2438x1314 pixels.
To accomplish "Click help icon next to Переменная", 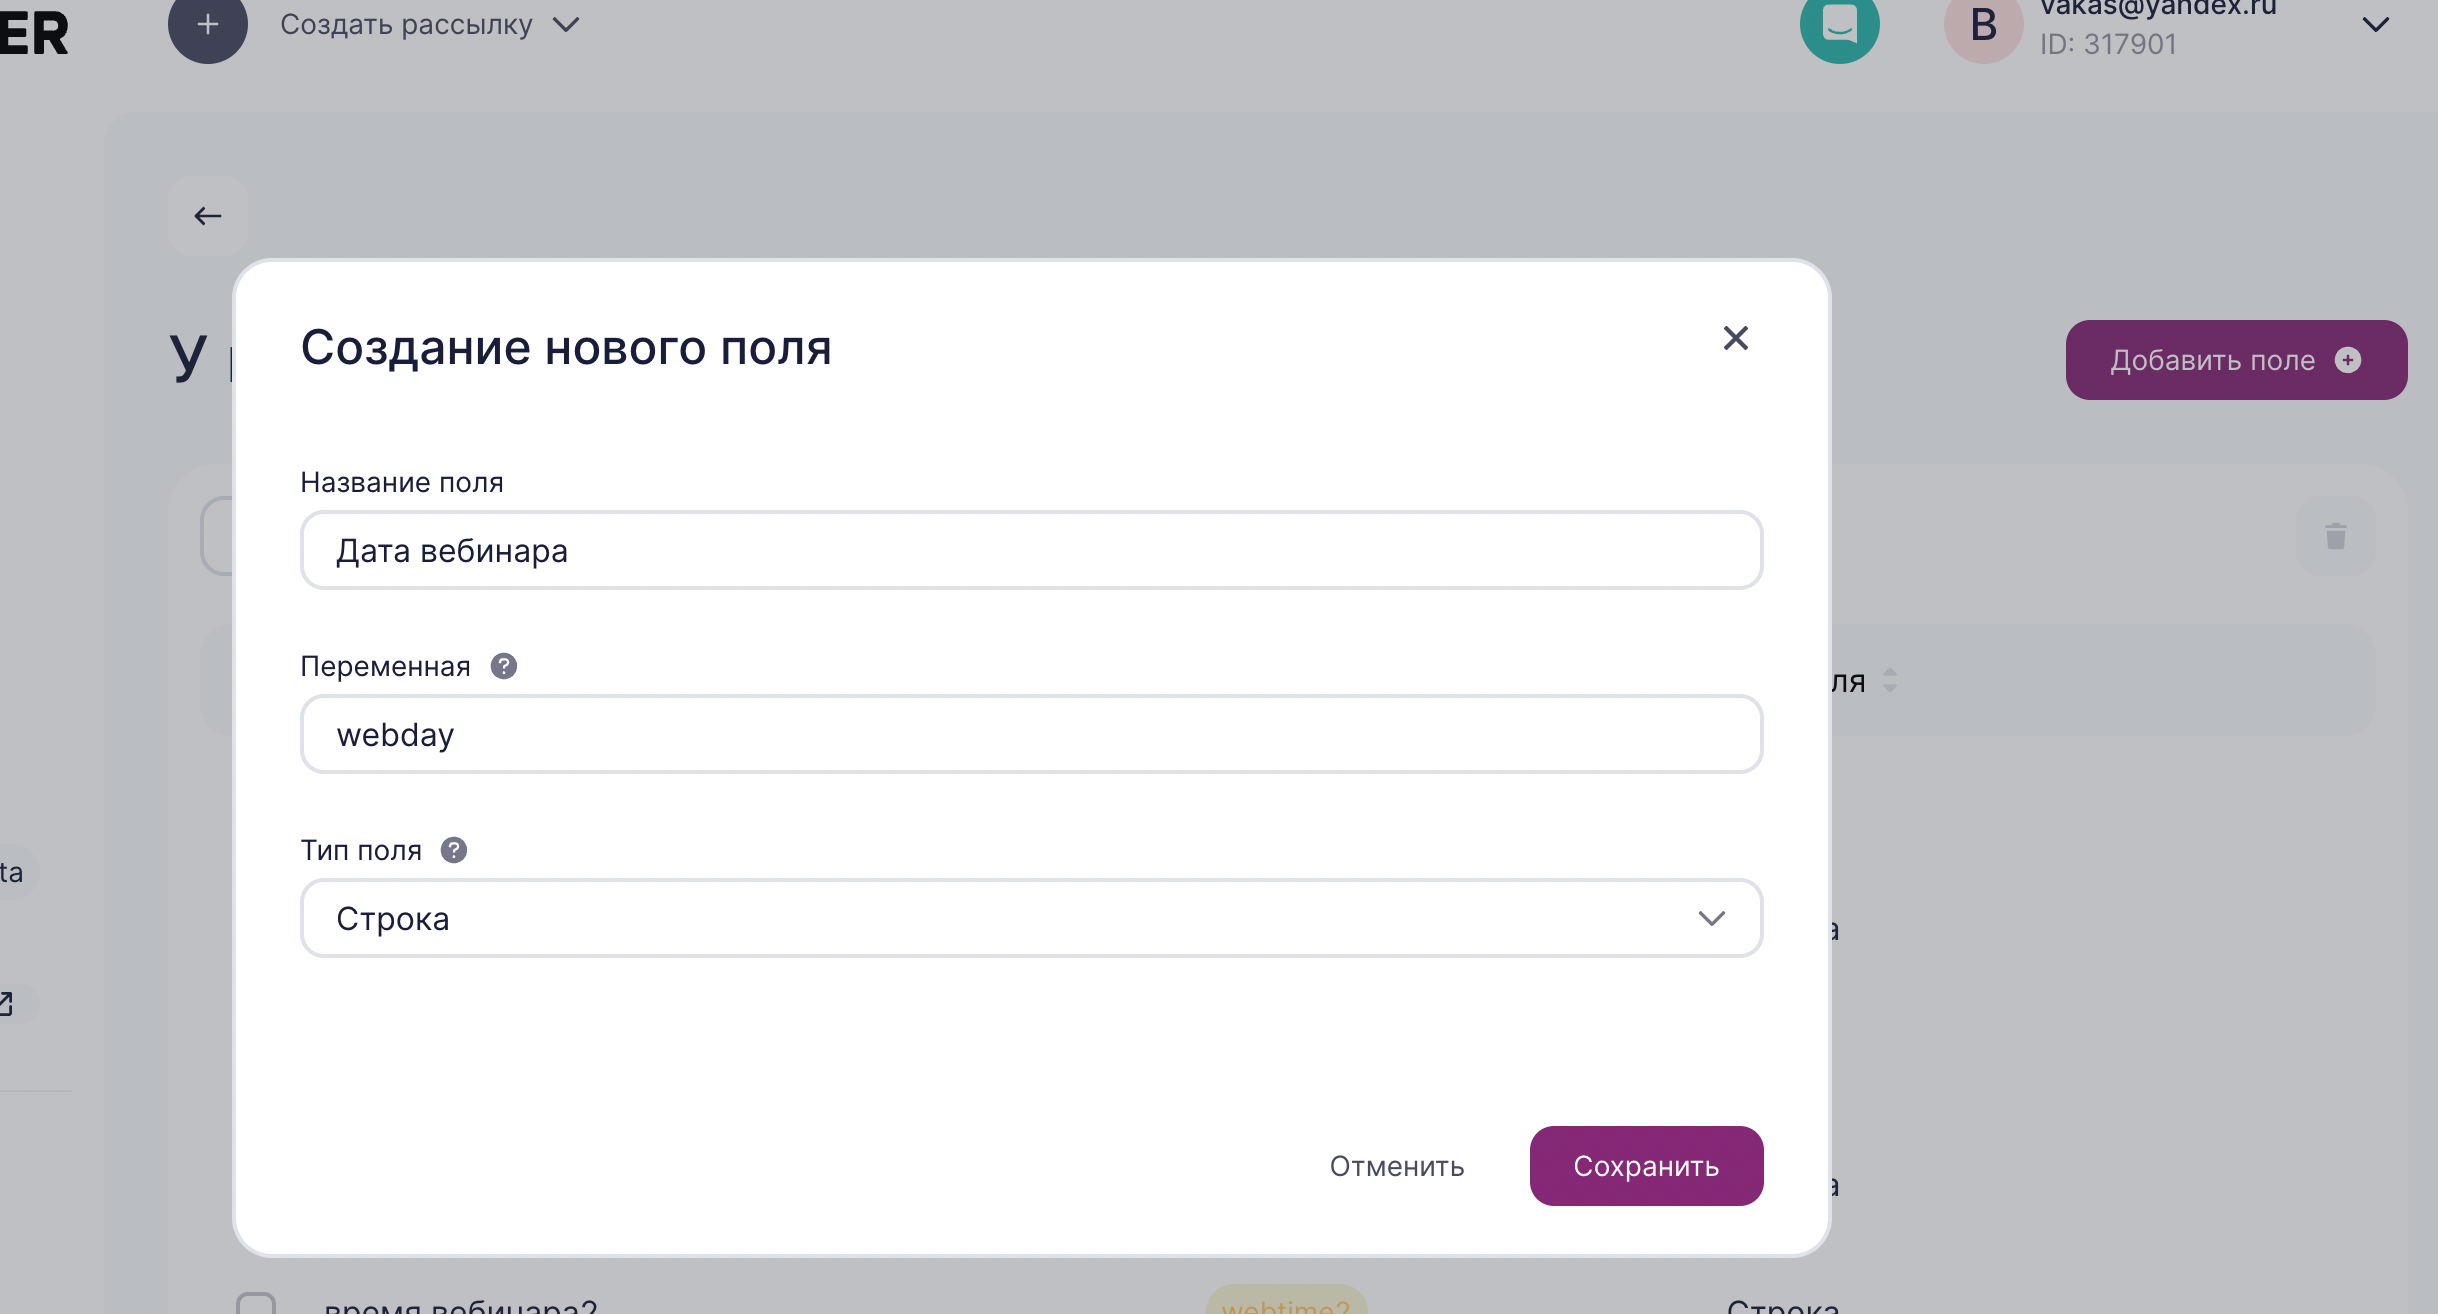I will [504, 666].
